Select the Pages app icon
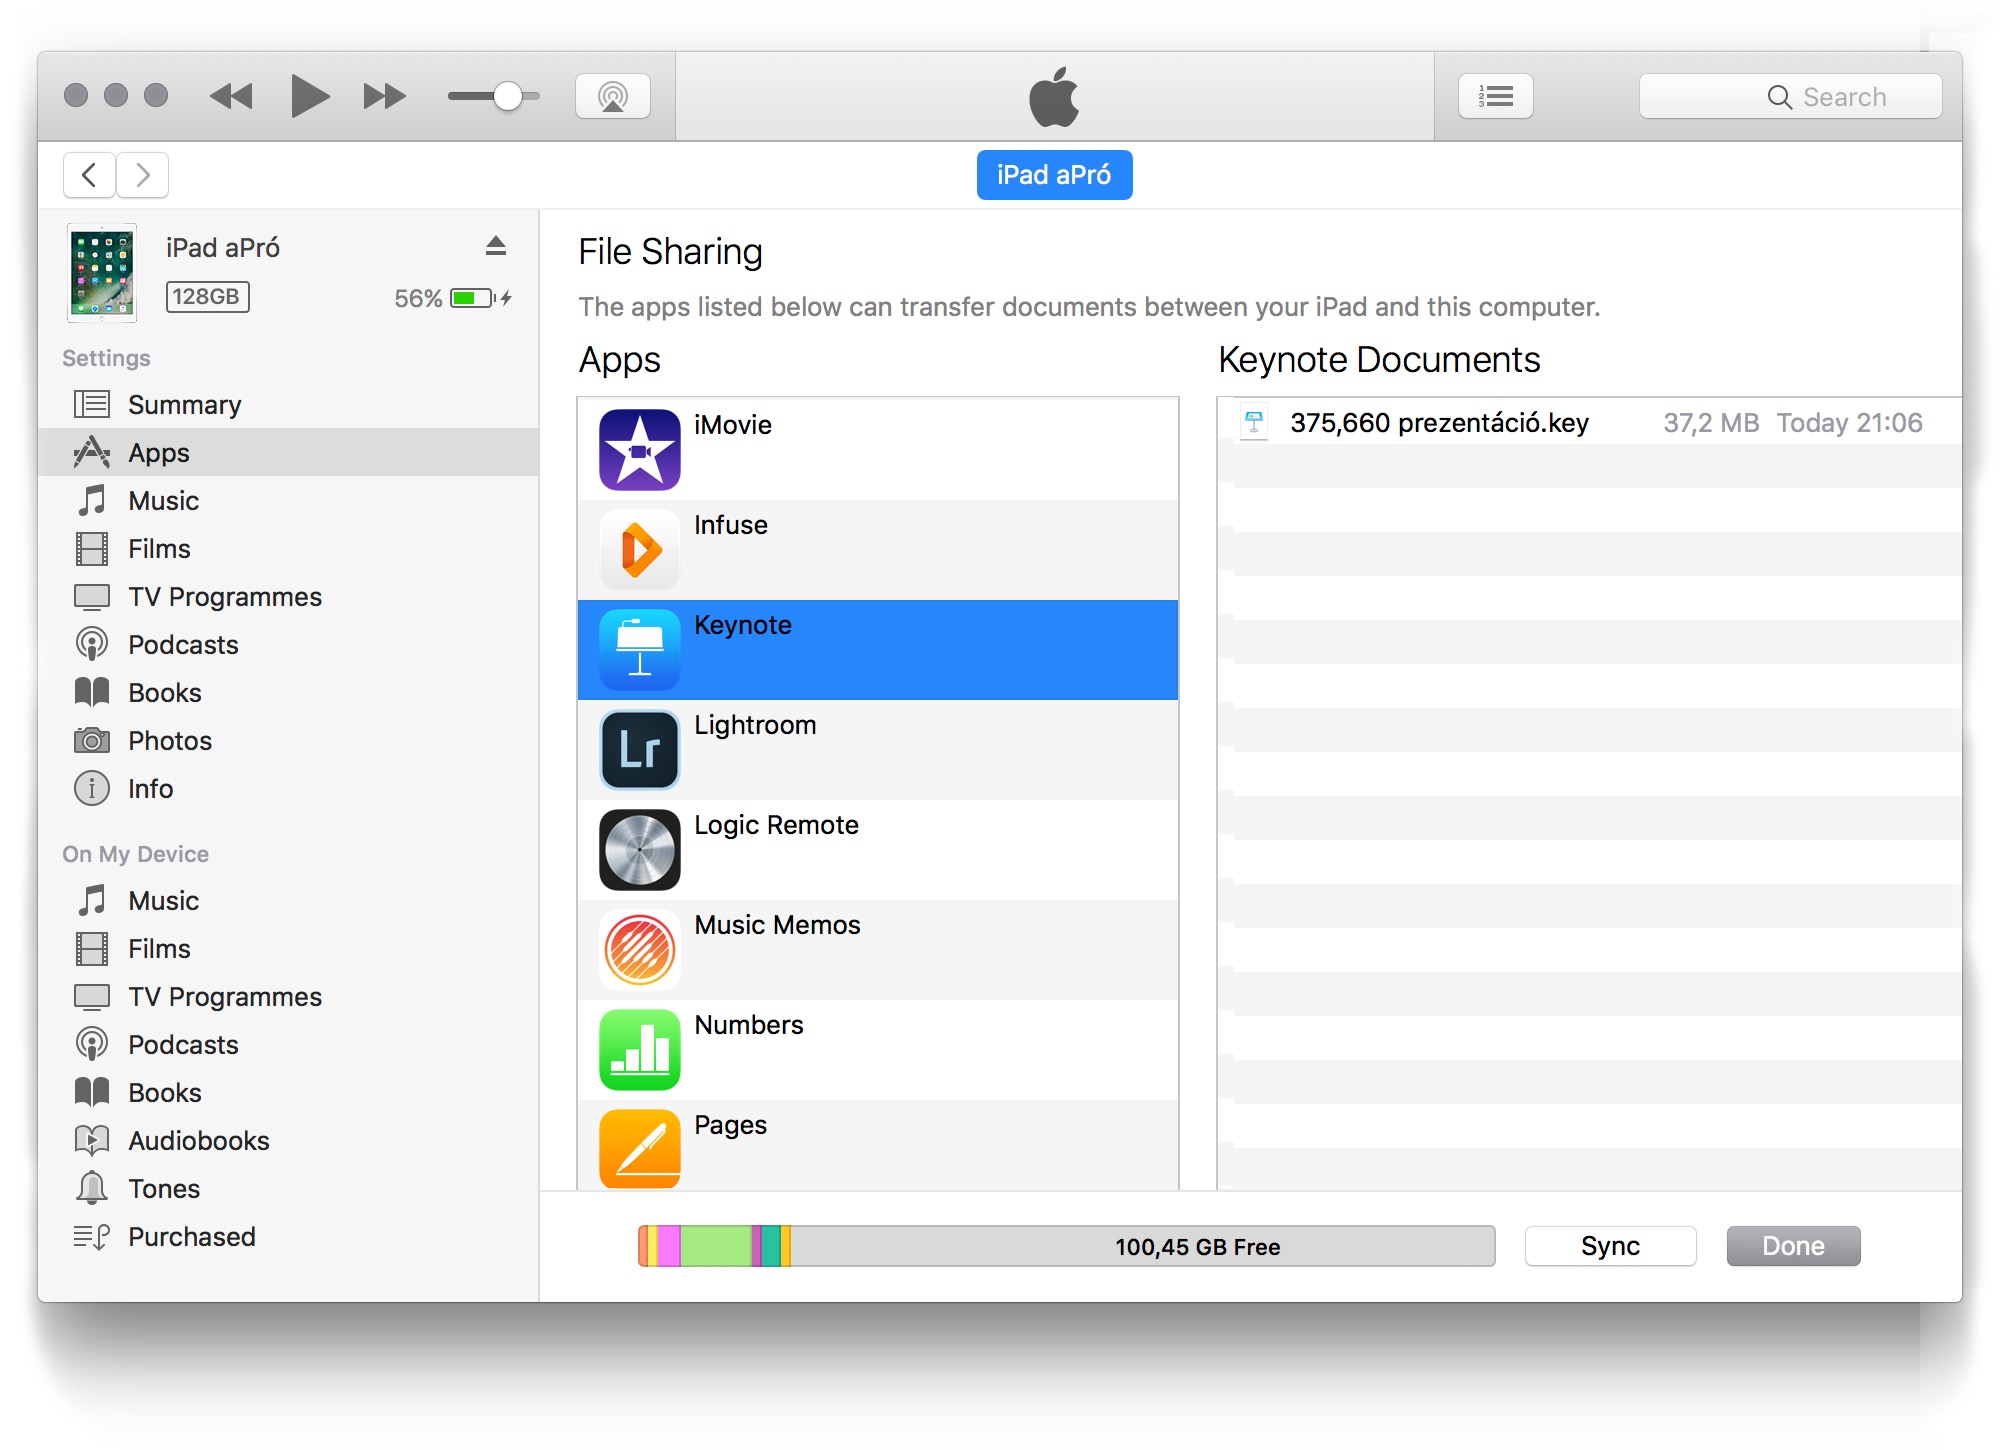Screen dimensions: 2000x1450 [x=640, y=1148]
